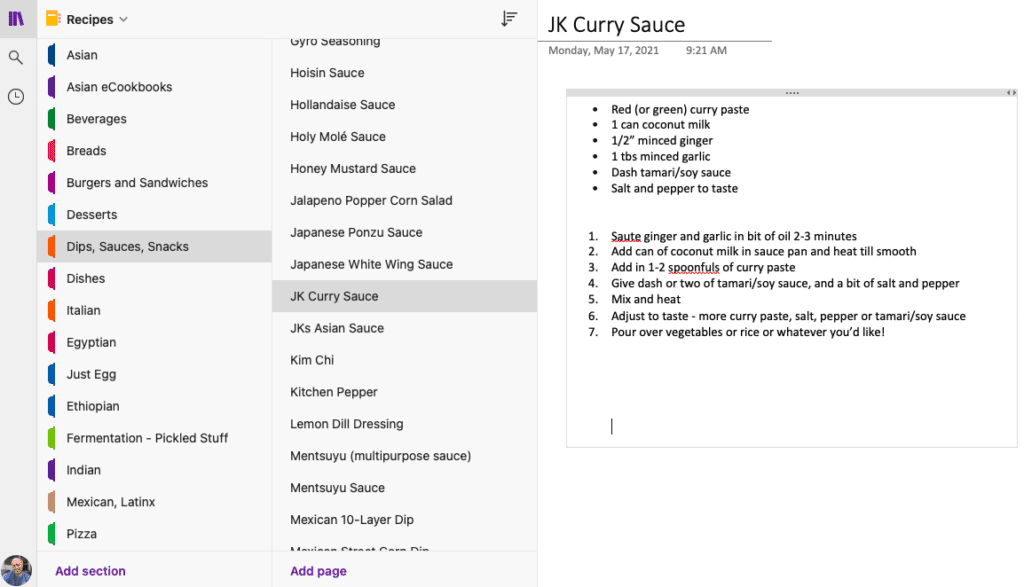Click the note container drag handle
1024x587 pixels.
[x=792, y=93]
